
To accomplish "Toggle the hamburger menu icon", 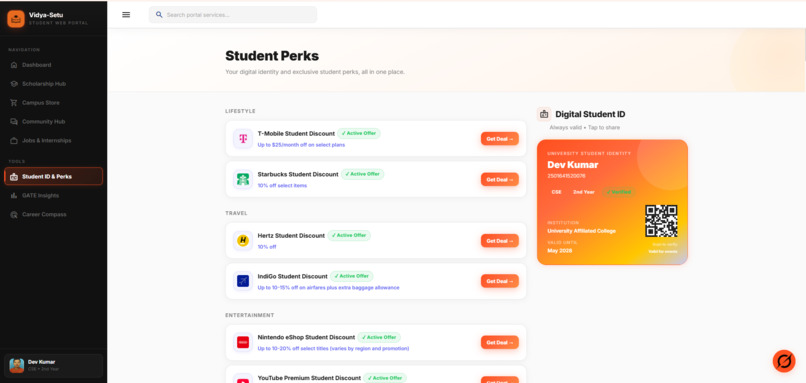I will (x=126, y=14).
